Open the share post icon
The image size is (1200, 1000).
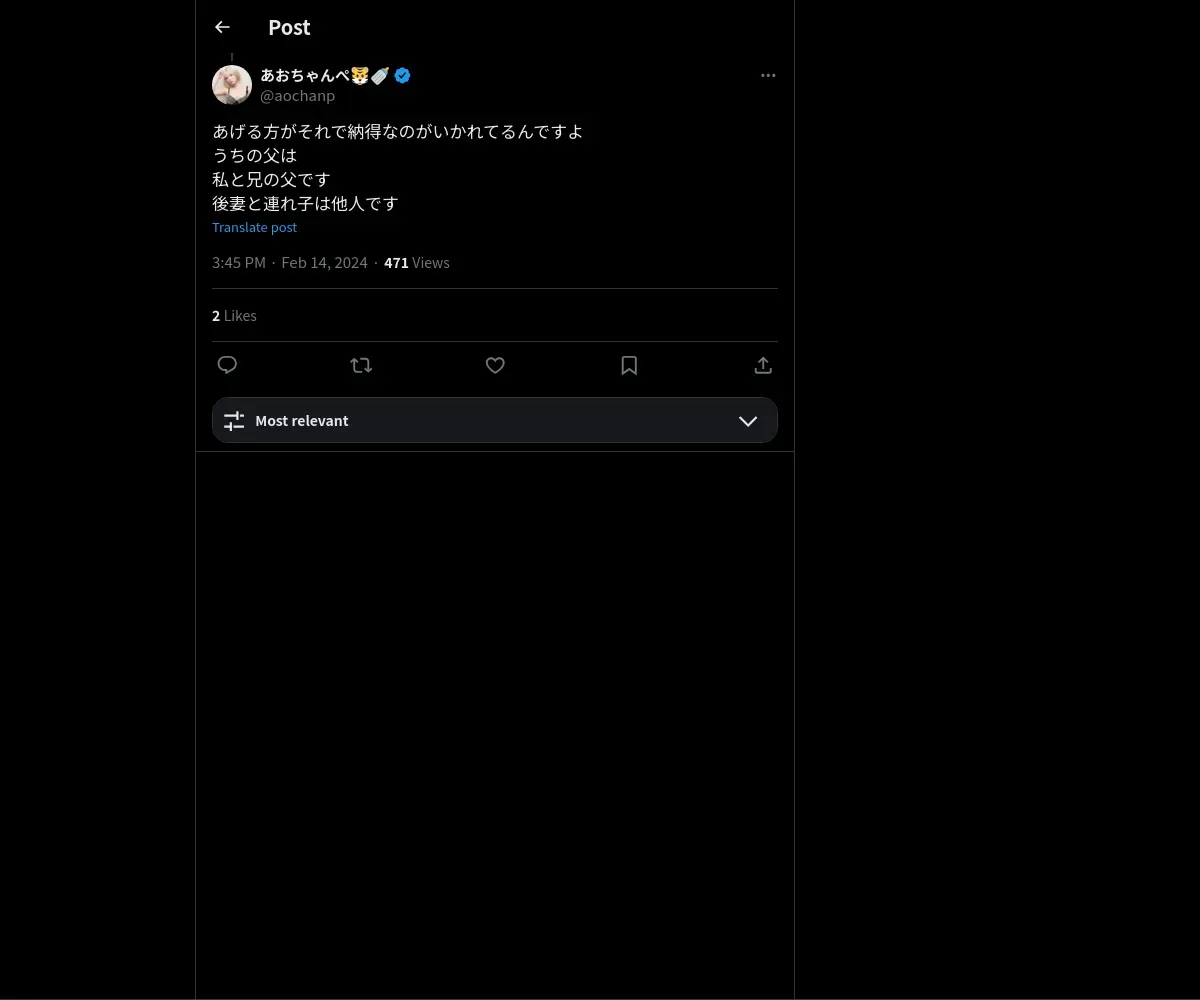[763, 365]
